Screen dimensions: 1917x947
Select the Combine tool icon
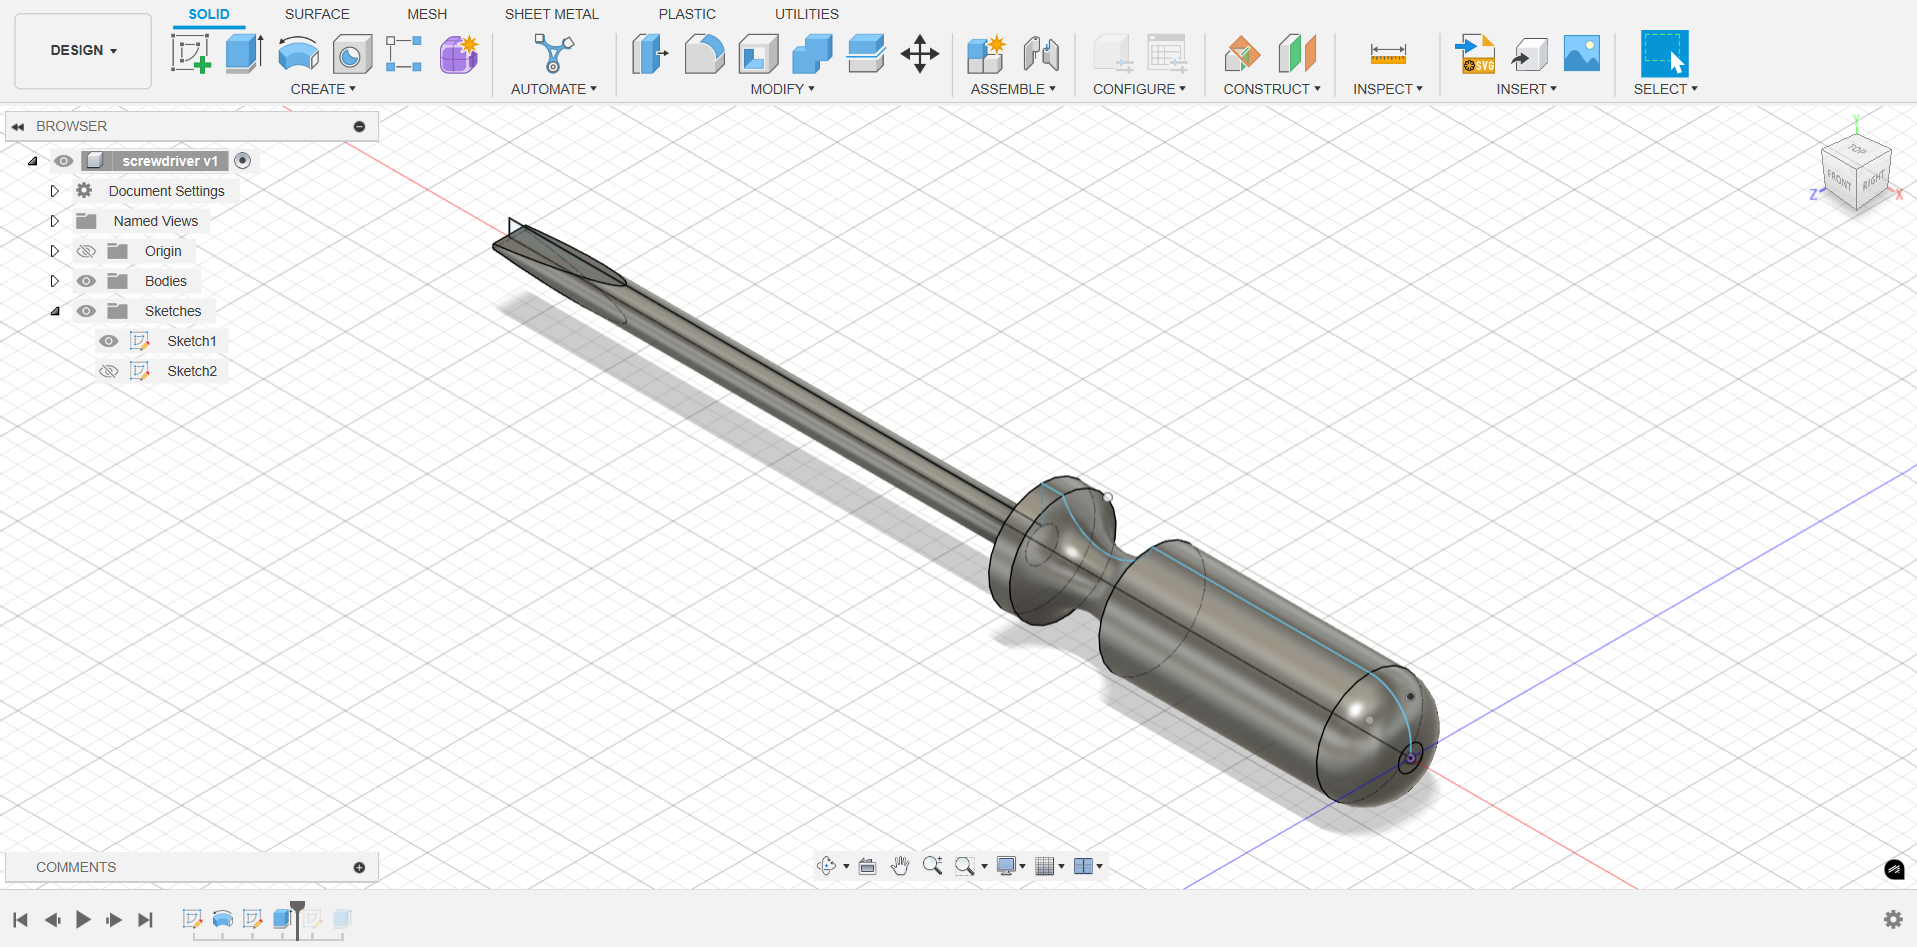pyautogui.click(x=812, y=54)
